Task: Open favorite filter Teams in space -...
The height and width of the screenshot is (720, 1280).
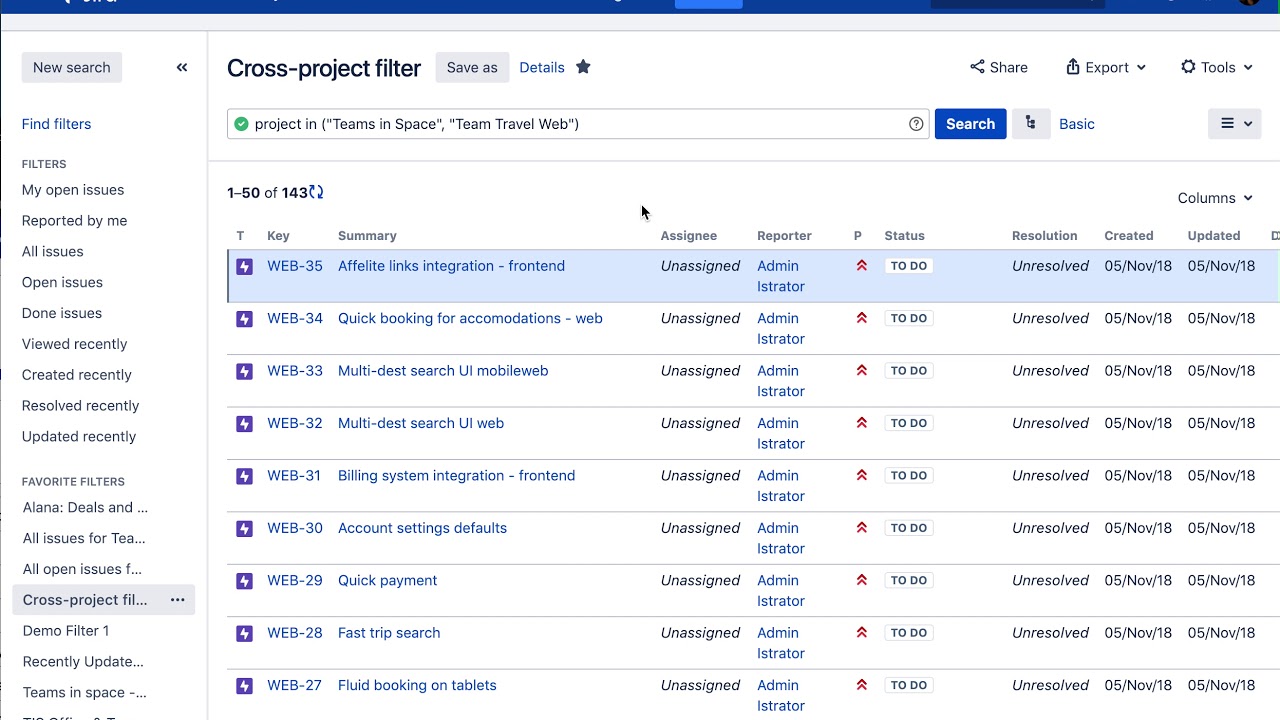Action: click(x=84, y=693)
